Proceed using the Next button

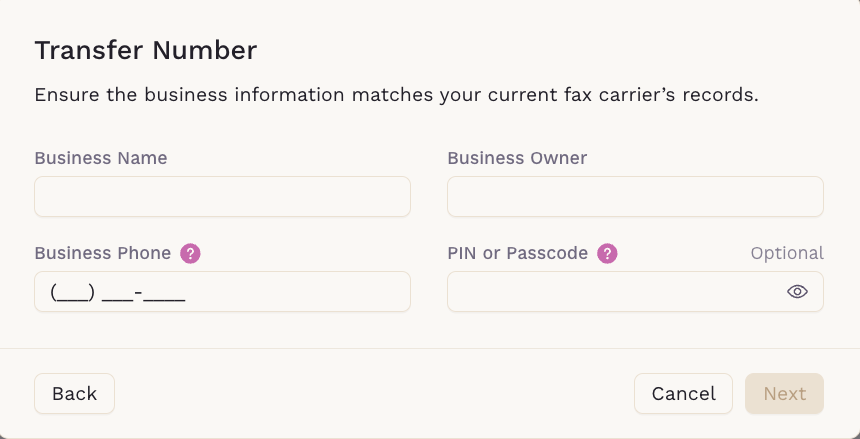(x=784, y=393)
